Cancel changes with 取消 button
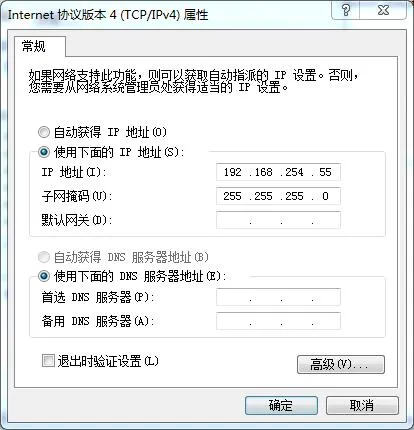 362,405
